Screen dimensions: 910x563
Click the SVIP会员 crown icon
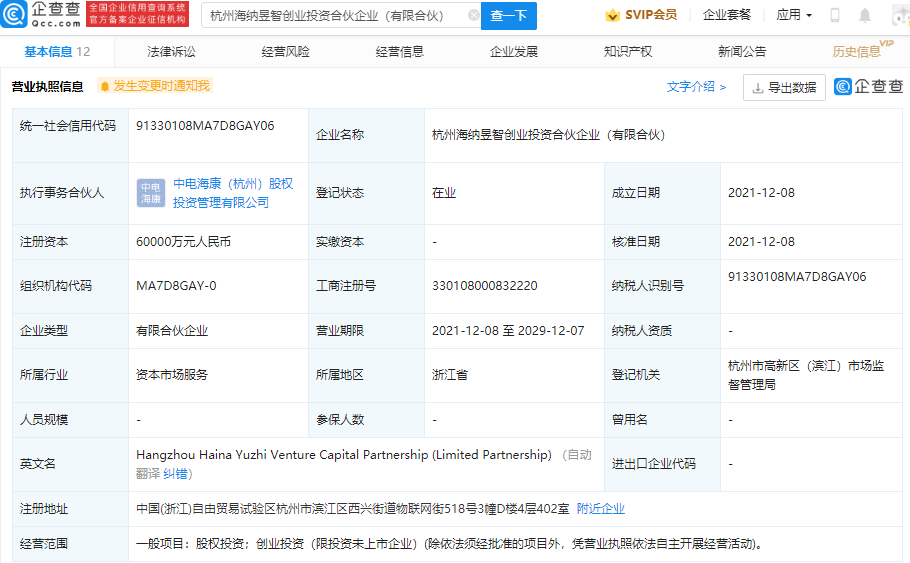click(612, 15)
